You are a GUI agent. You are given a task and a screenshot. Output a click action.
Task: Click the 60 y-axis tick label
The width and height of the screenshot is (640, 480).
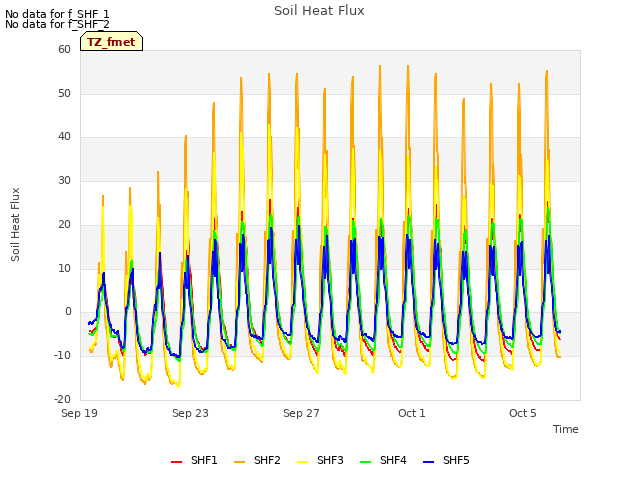point(64,49)
